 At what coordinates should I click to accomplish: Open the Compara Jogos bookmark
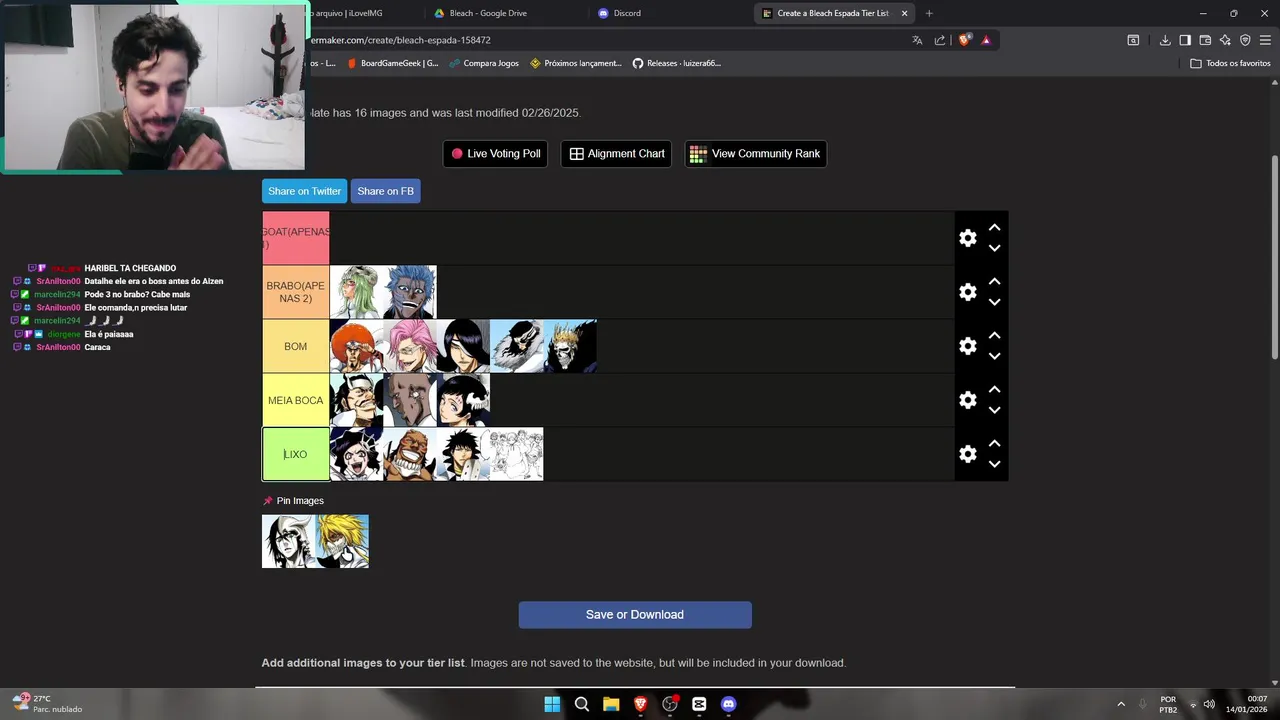(484, 63)
